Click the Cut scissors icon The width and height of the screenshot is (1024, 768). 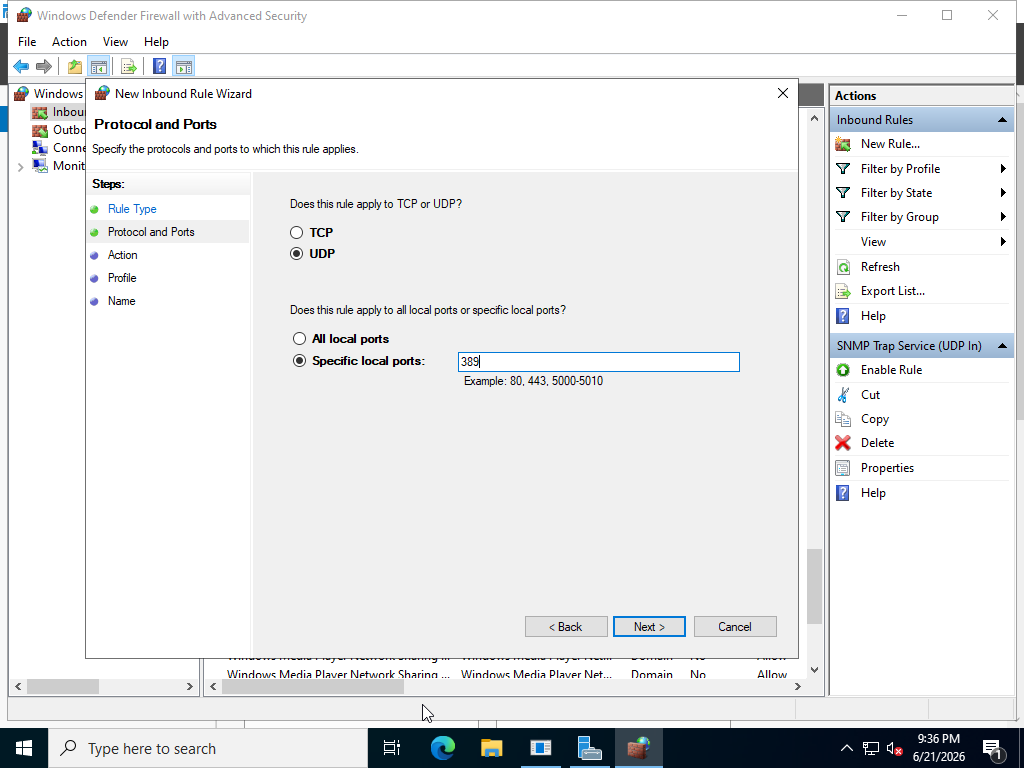[x=843, y=394]
